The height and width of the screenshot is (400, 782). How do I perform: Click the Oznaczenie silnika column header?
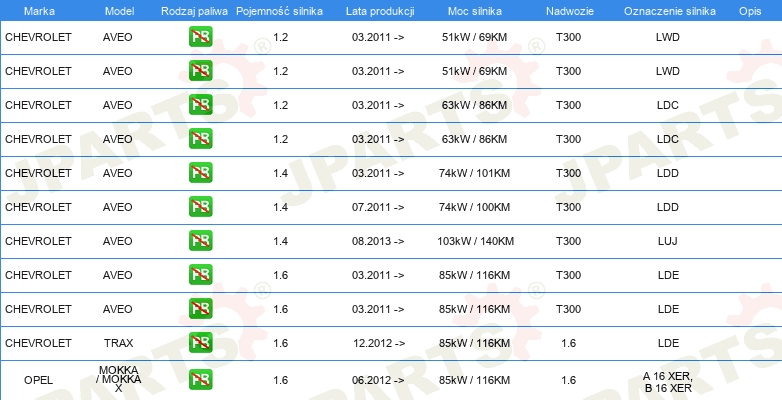tap(667, 9)
